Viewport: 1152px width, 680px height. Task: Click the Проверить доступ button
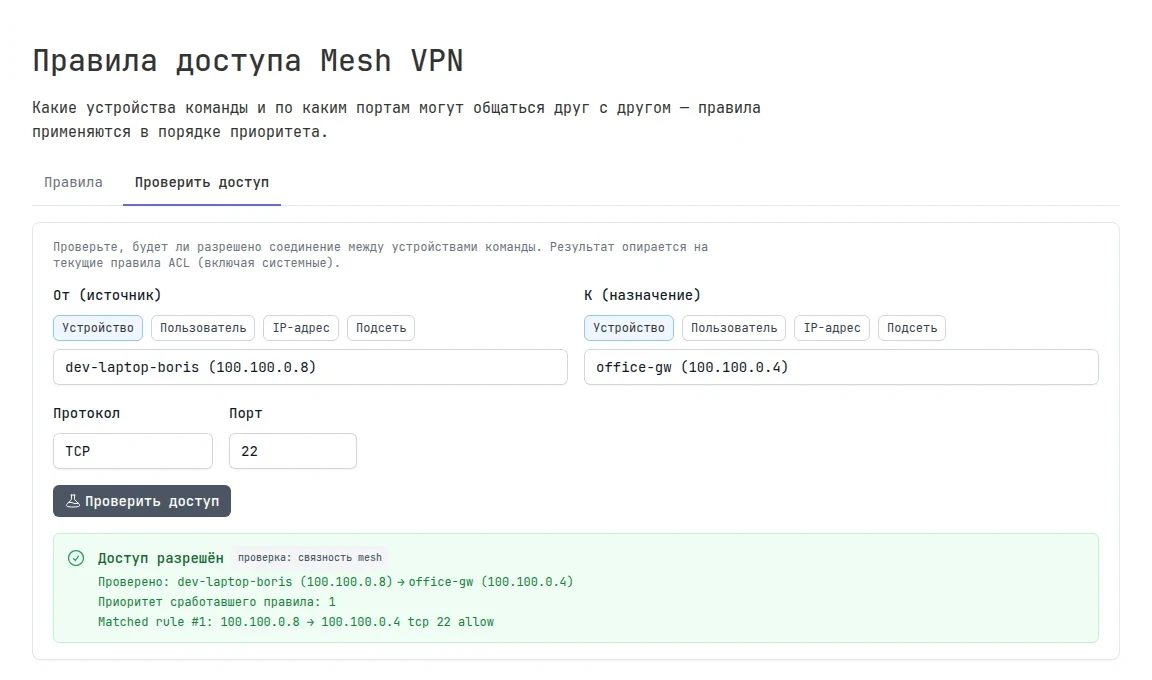(x=142, y=501)
